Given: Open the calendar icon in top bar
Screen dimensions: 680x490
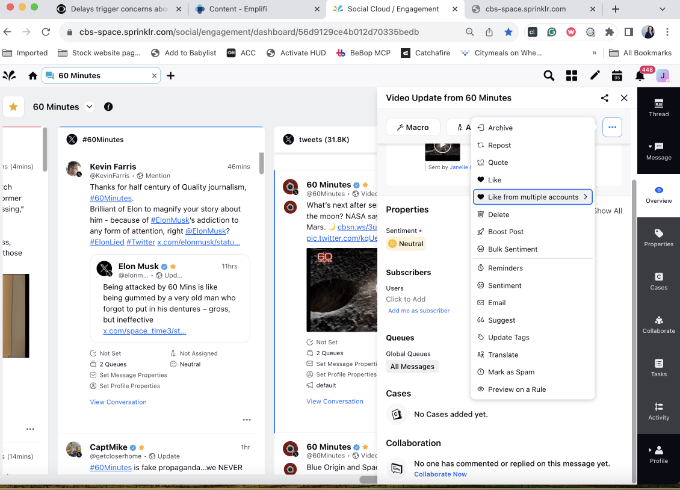Looking at the screenshot, I should [617, 76].
